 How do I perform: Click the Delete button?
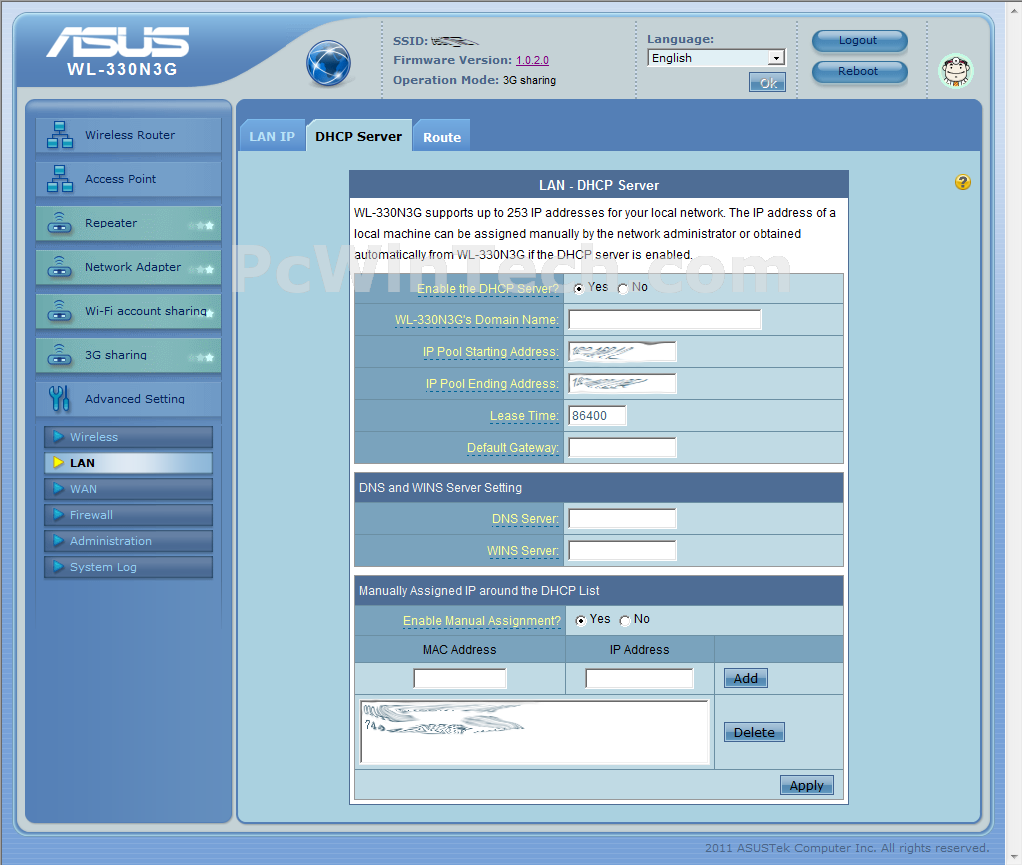tap(754, 732)
